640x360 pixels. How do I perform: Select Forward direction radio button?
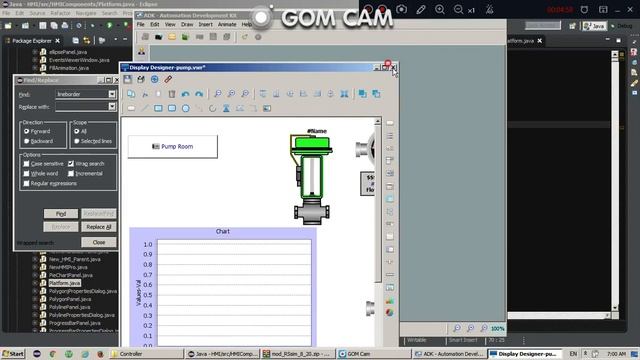pos(27,131)
